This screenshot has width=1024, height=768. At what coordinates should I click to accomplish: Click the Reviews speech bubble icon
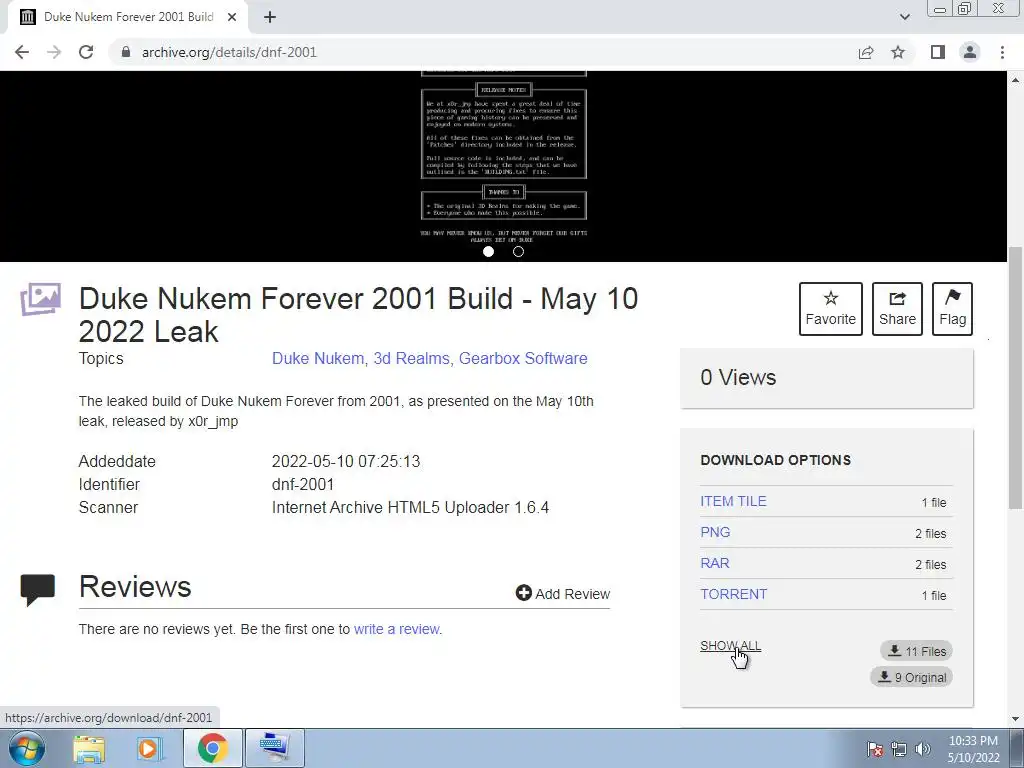click(x=38, y=589)
